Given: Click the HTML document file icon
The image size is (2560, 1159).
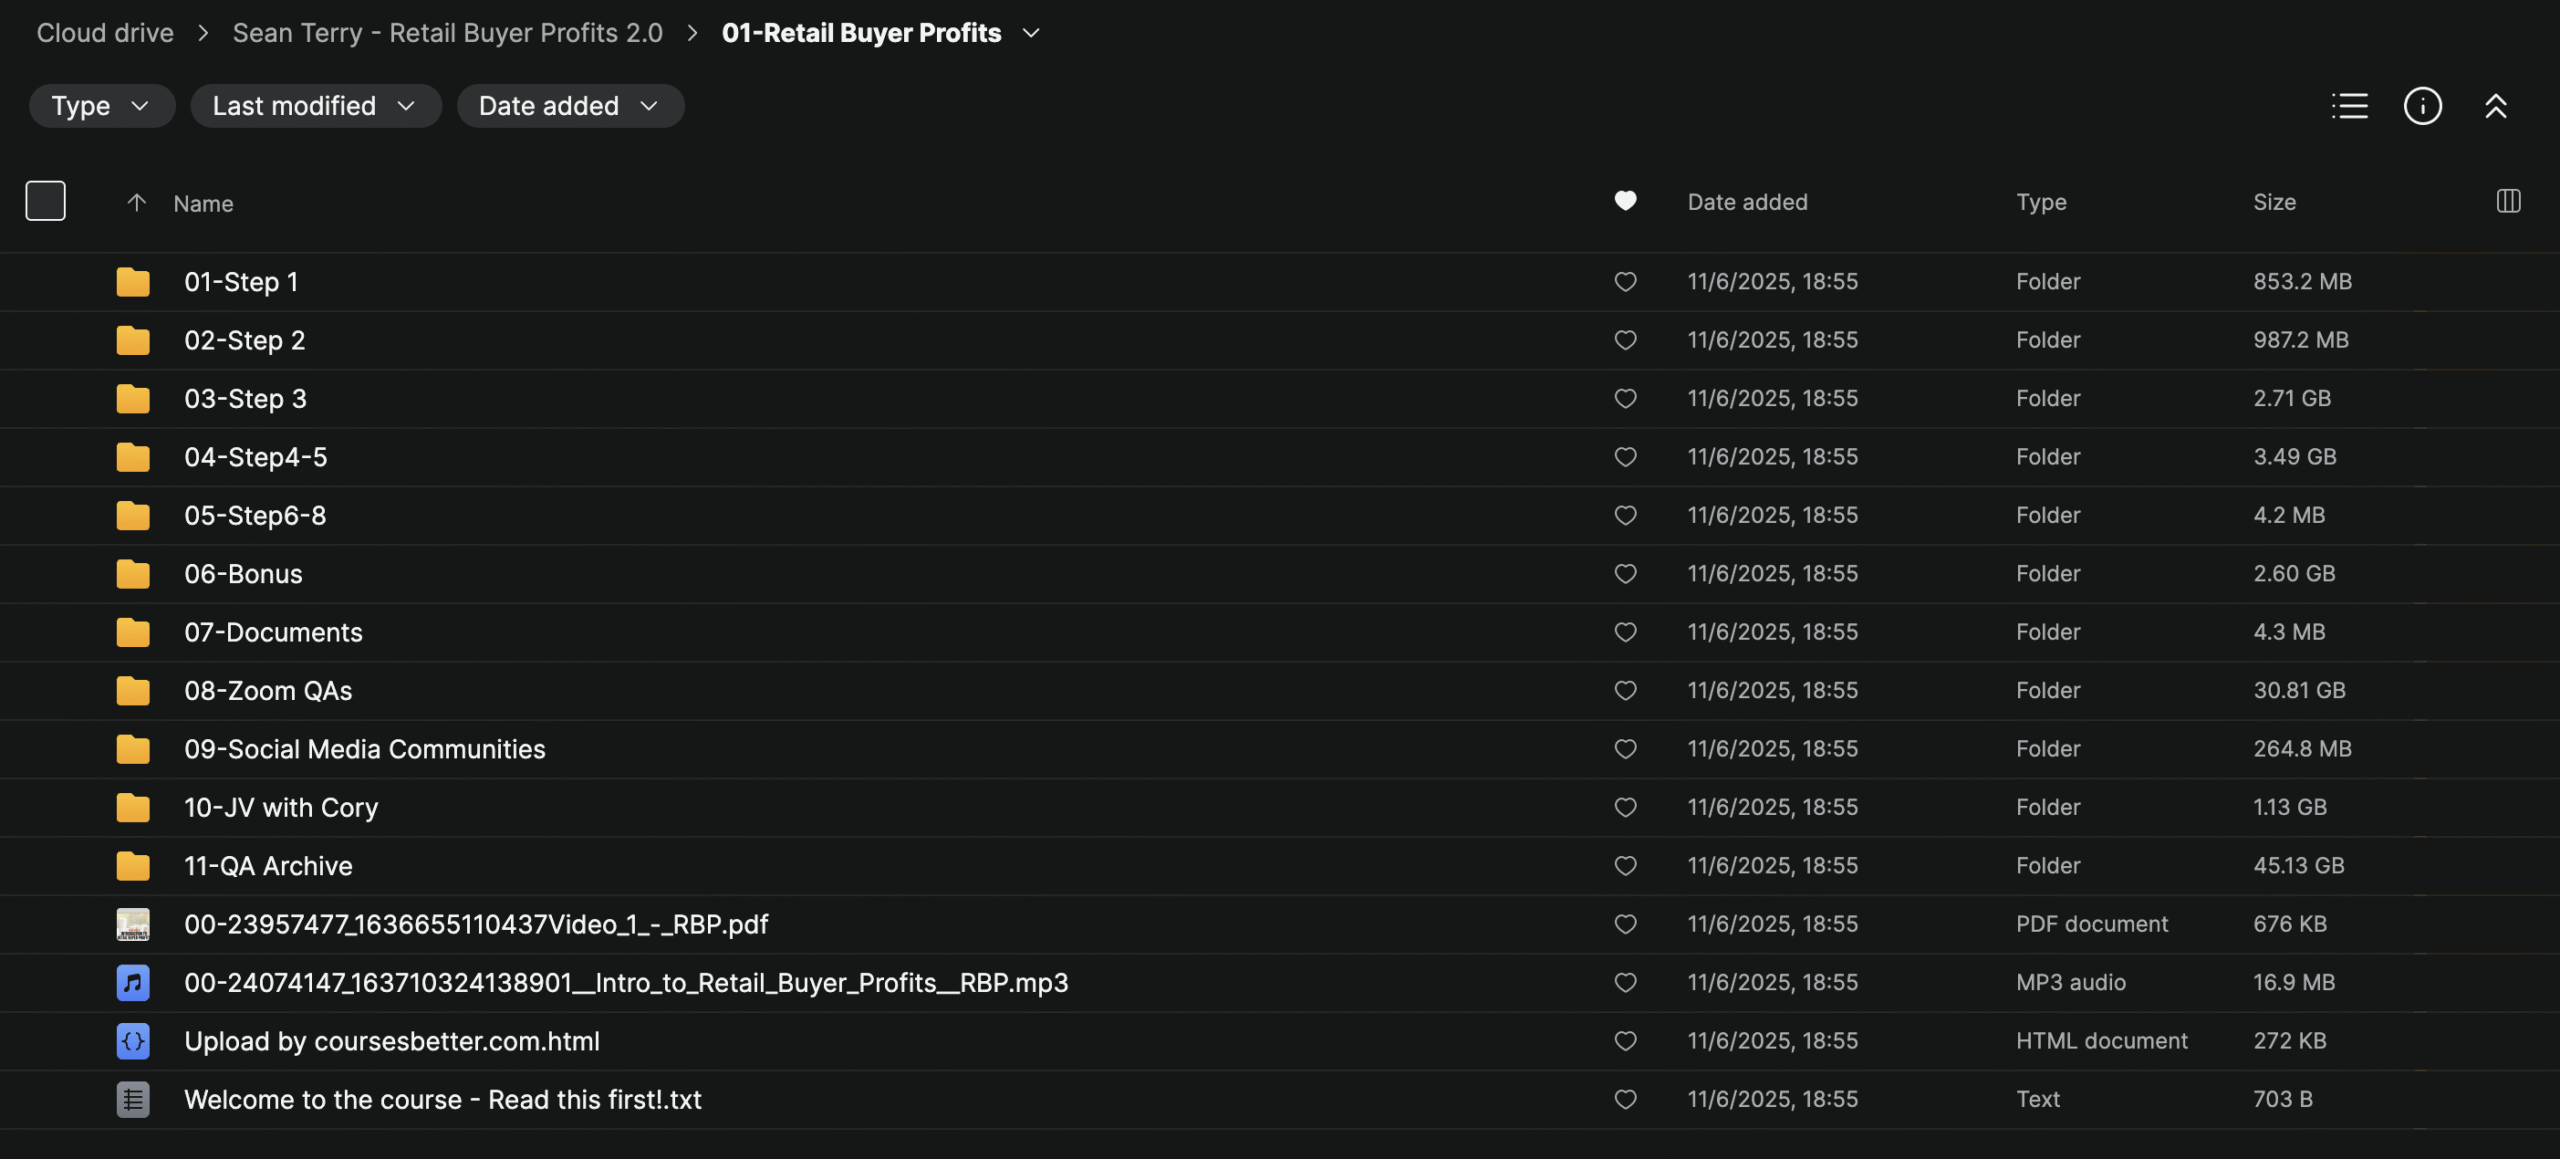Looking at the screenshot, I should coord(133,1041).
